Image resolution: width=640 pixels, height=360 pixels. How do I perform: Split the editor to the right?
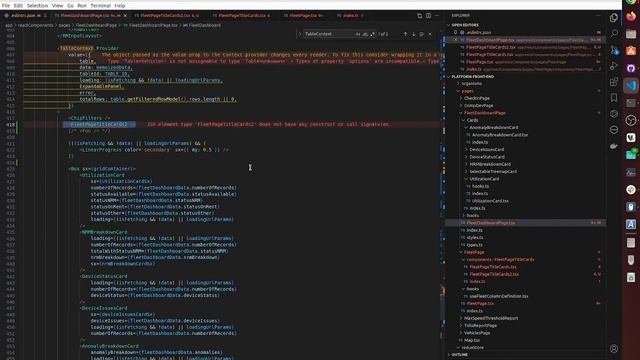pyautogui.click(x=428, y=16)
